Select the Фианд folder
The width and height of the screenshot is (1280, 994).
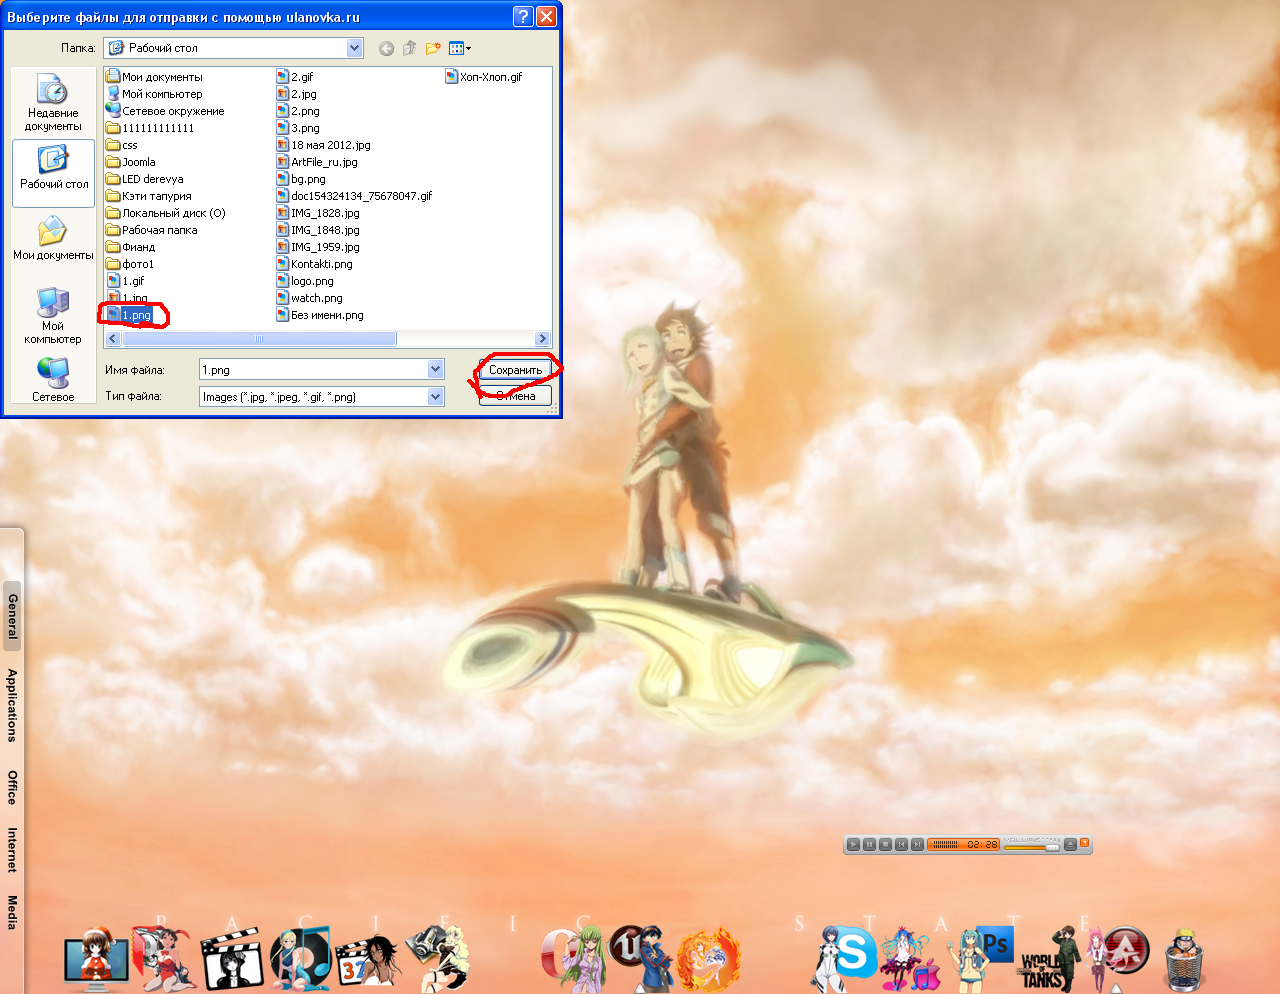pos(131,247)
